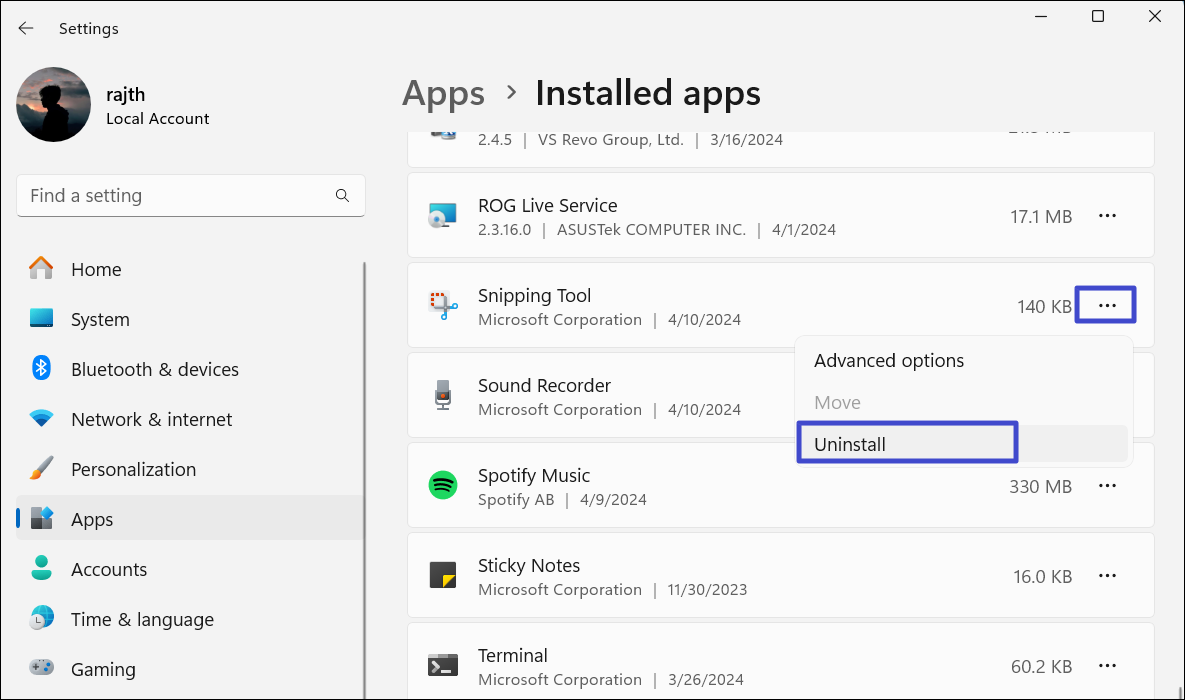Open the Personalization section

pos(133,470)
